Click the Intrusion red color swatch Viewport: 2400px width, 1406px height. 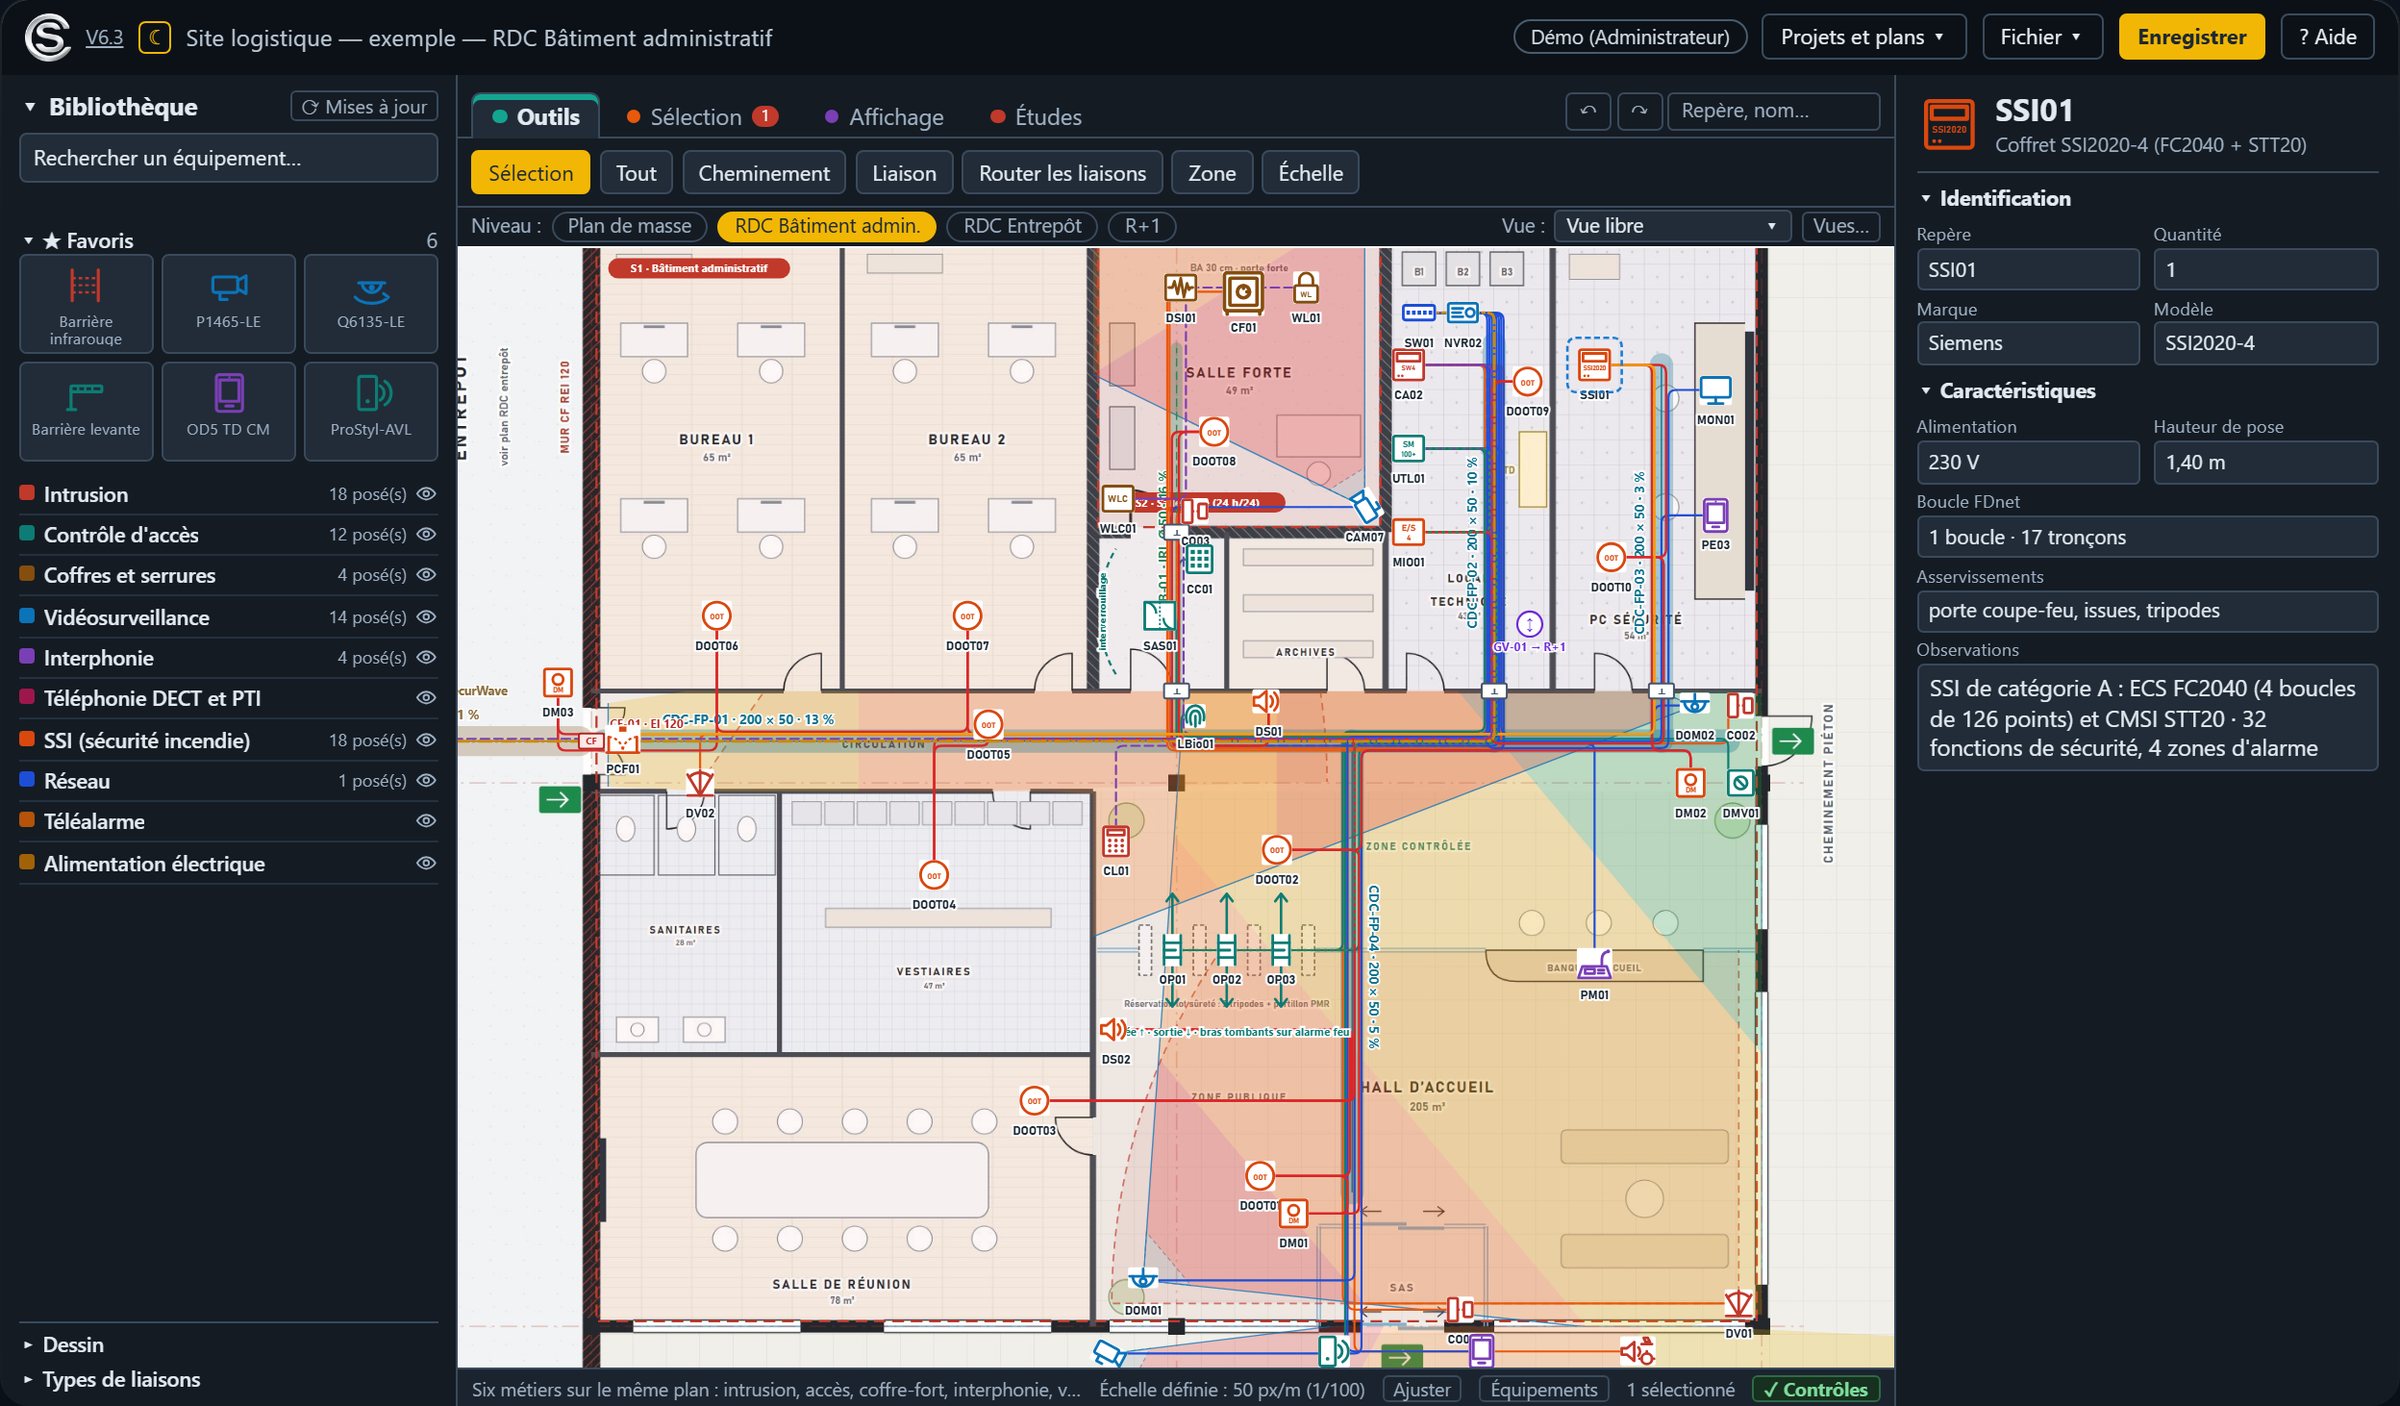28,494
